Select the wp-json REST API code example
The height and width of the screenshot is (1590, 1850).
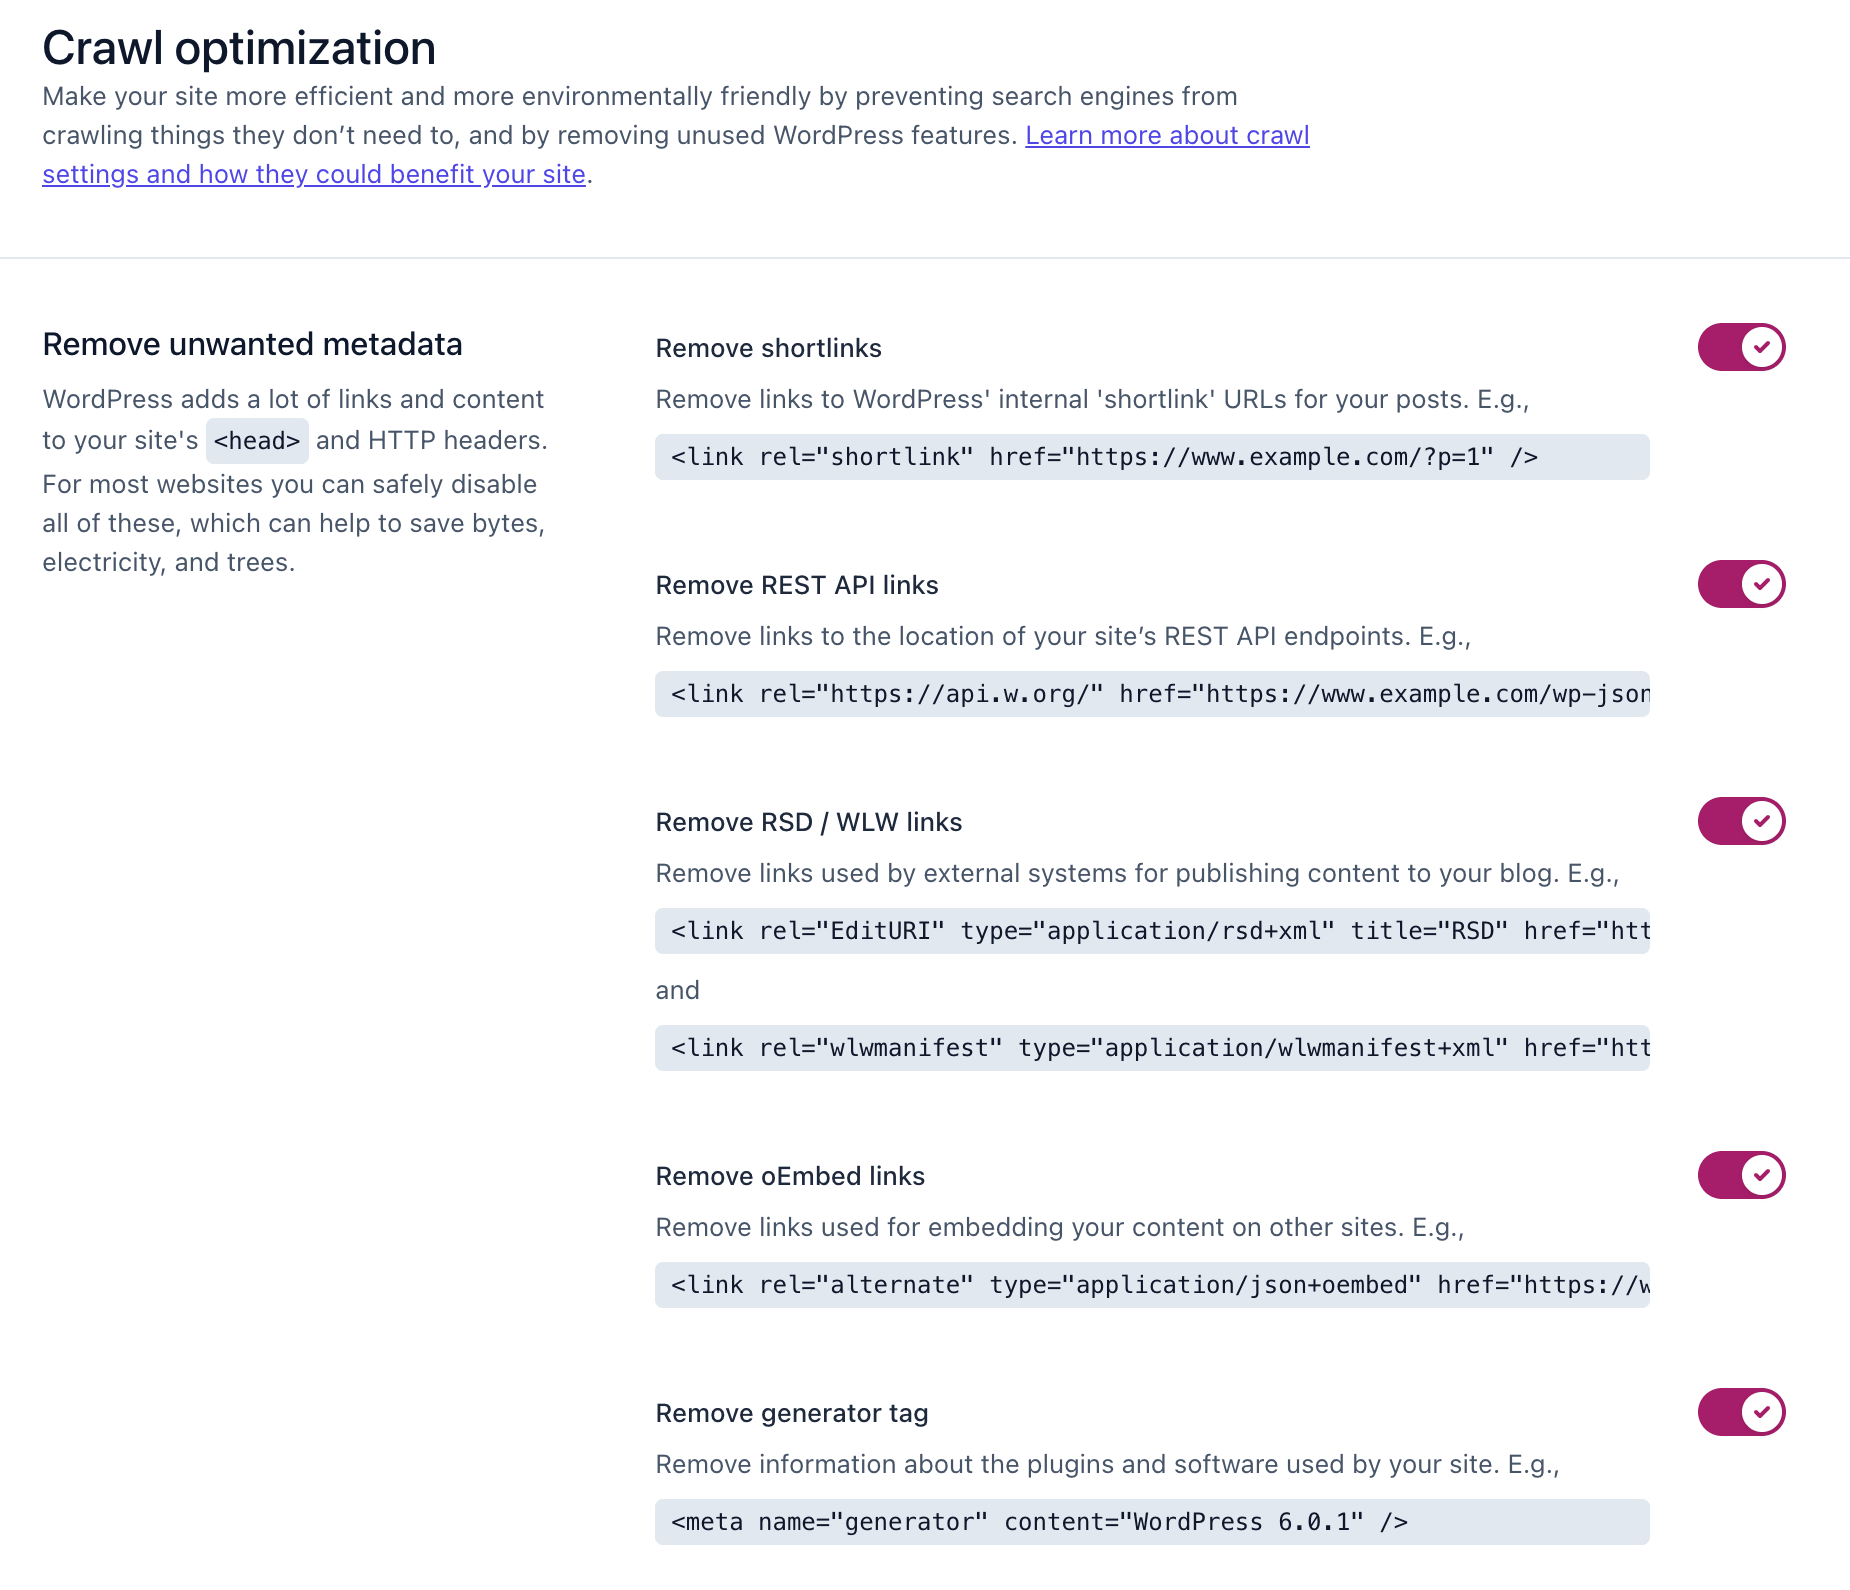click(x=1152, y=693)
